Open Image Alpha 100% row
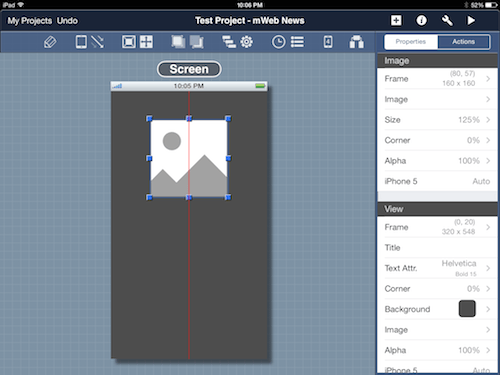500x375 pixels. (437, 161)
